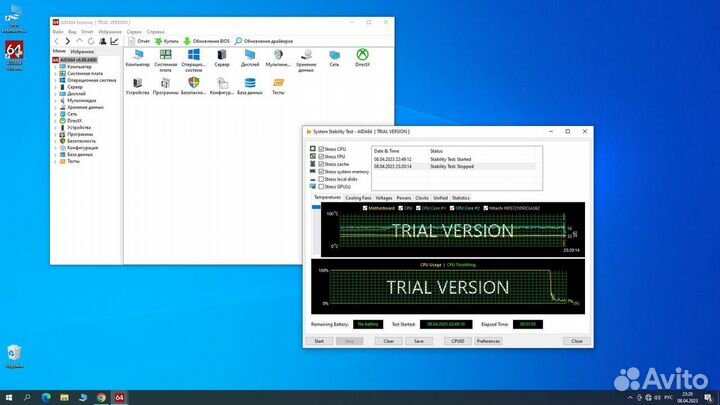Viewport: 720px width, 405px height.
Task: Click Отчёт report toolbar button
Action: coord(139,41)
